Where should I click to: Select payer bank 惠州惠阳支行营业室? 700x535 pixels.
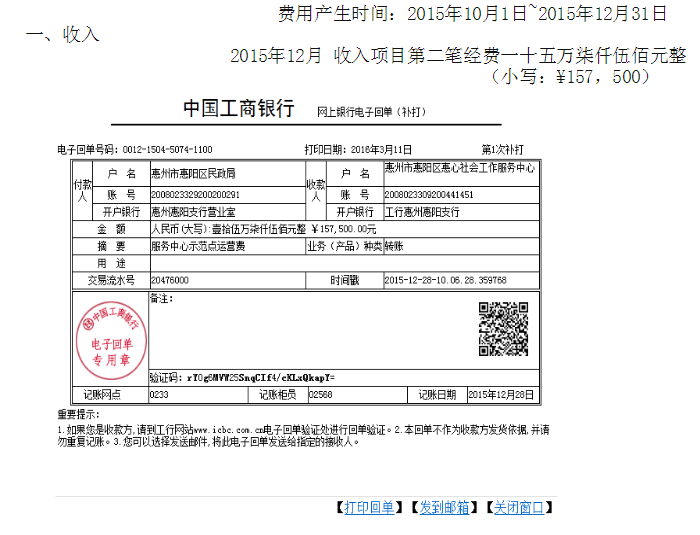pyautogui.click(x=193, y=212)
